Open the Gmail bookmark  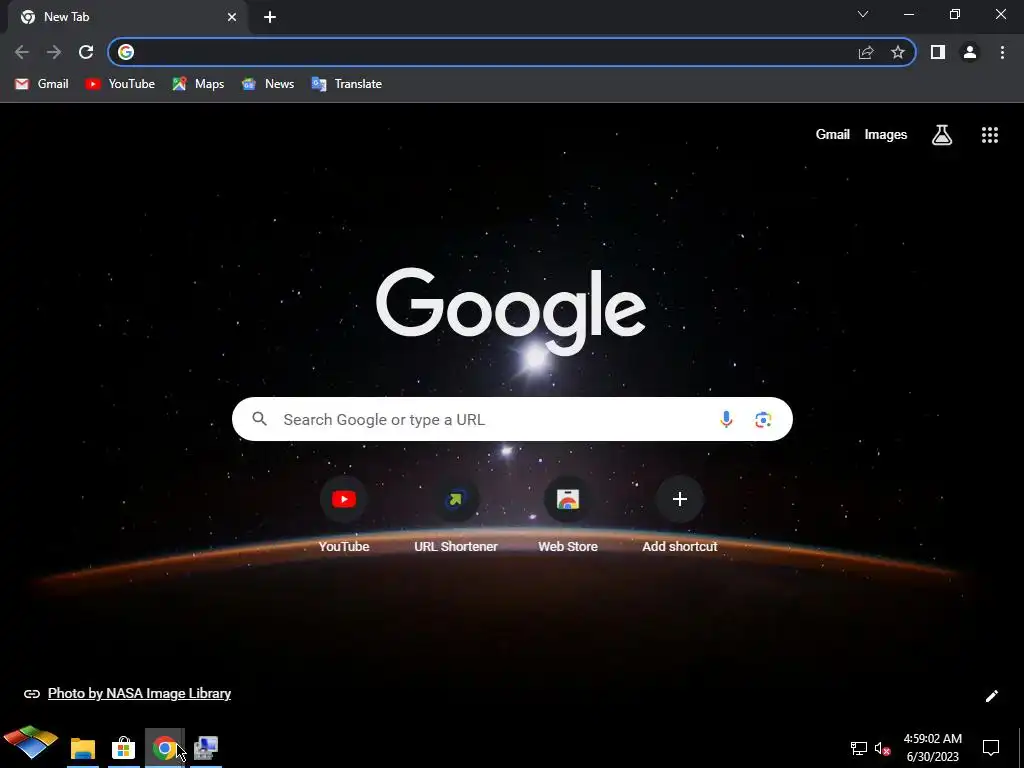42,84
